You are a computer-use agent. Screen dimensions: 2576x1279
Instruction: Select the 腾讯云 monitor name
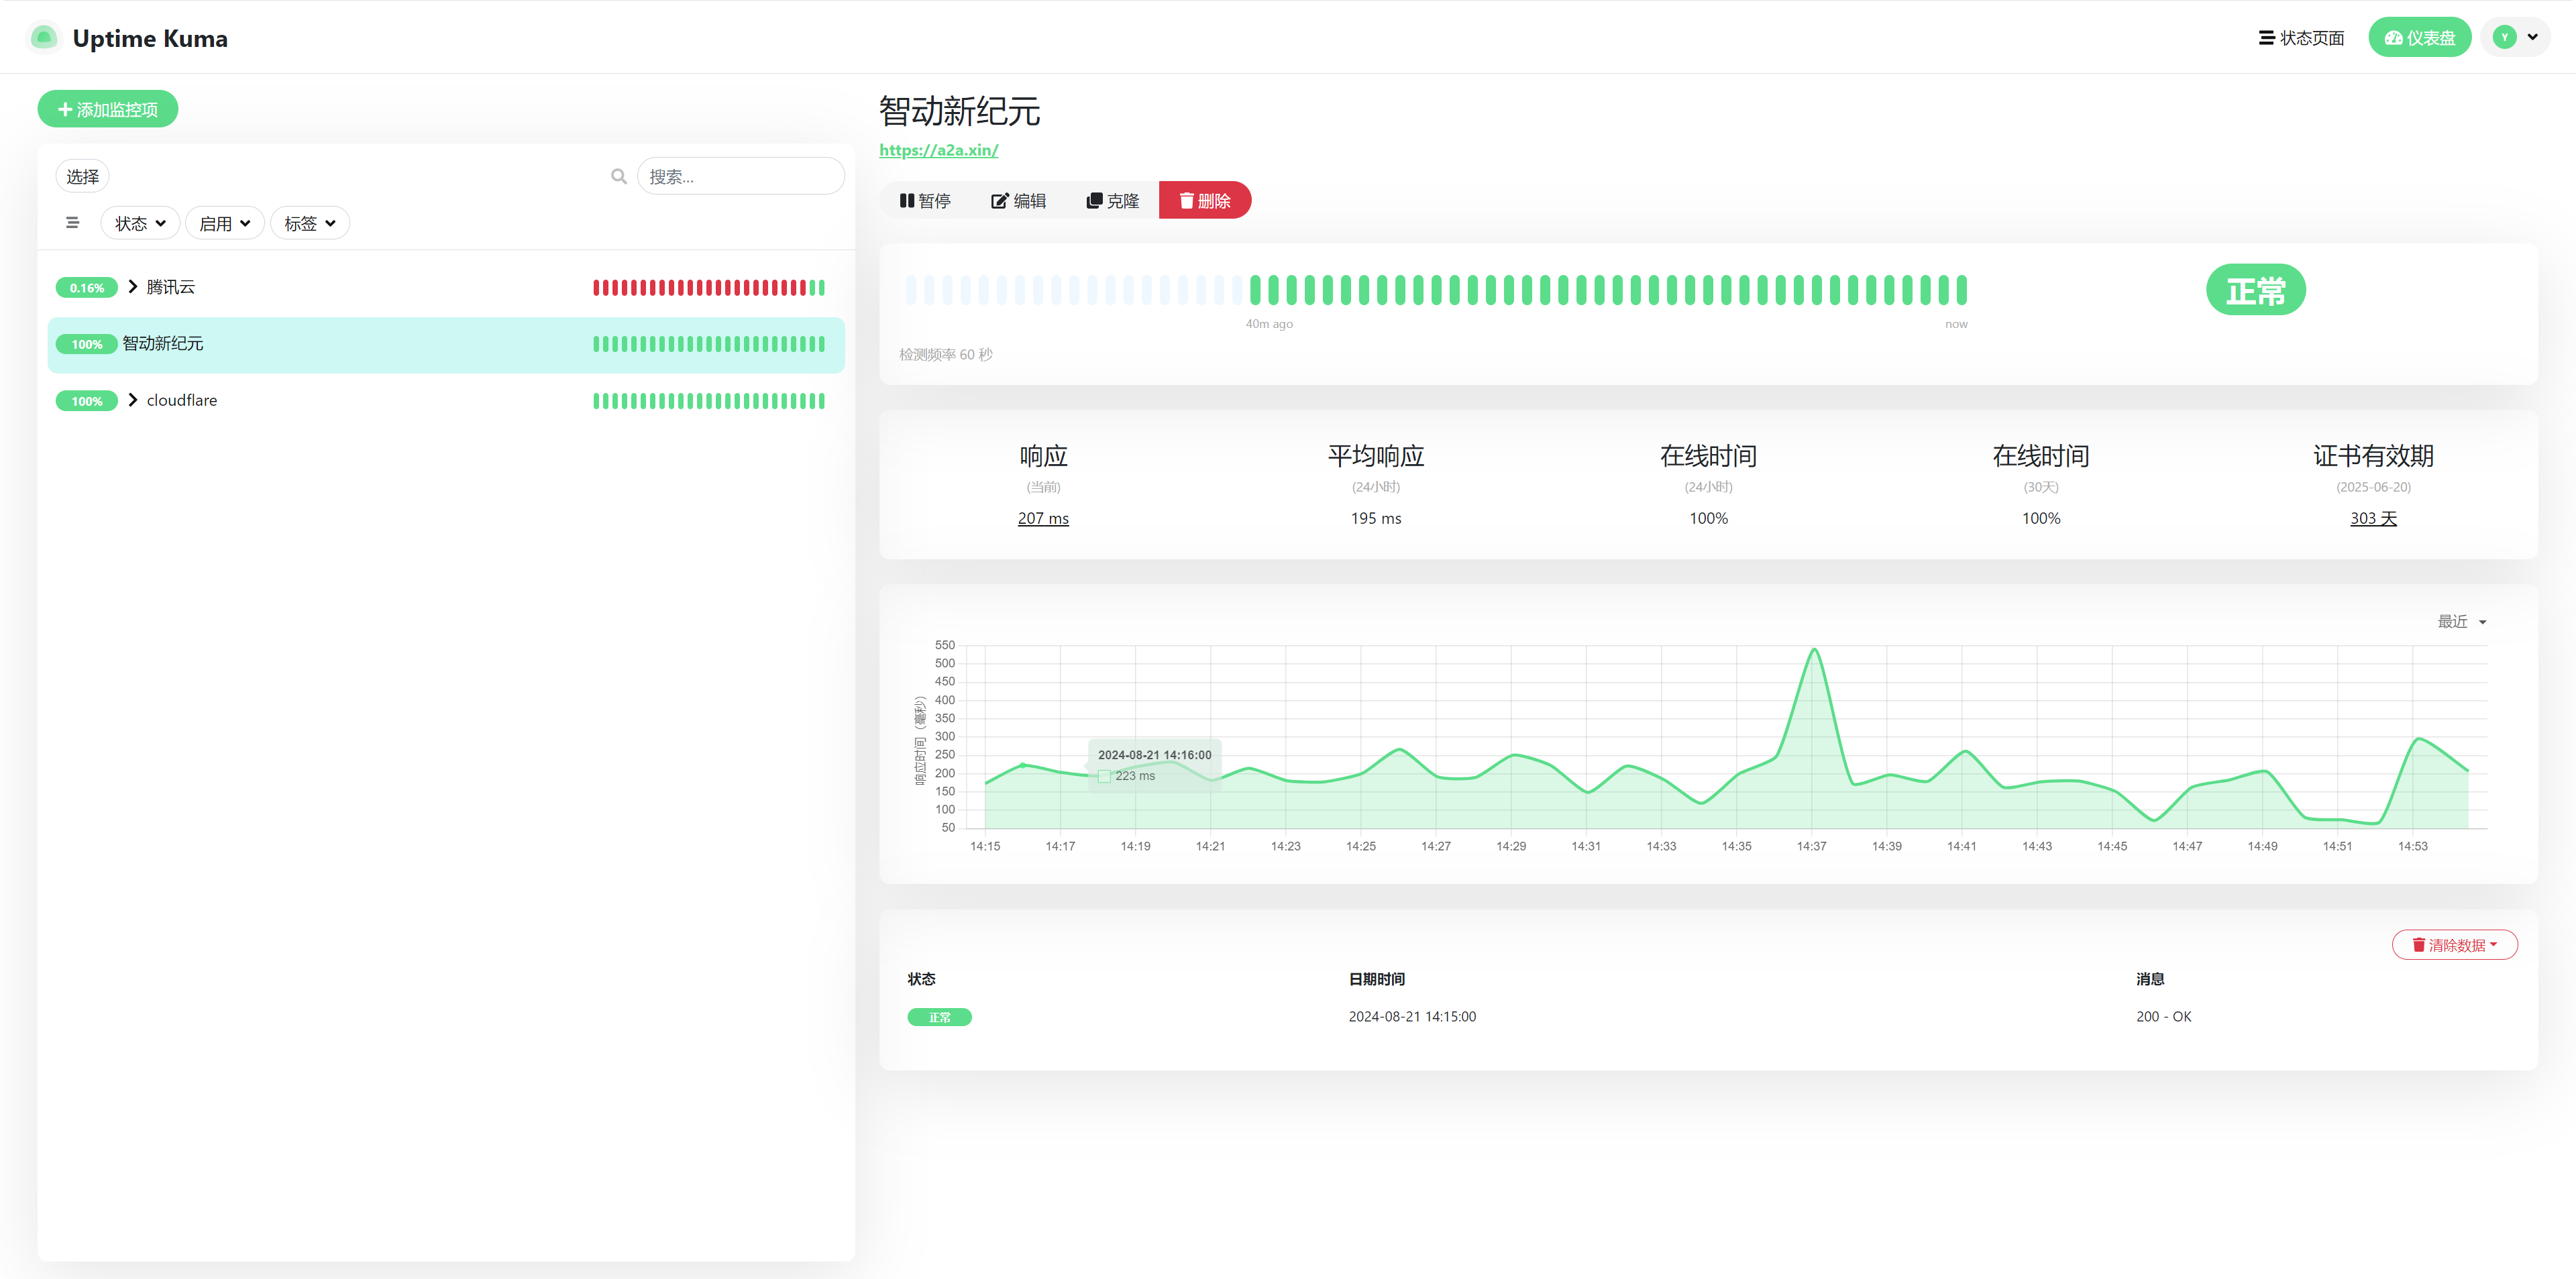171,287
